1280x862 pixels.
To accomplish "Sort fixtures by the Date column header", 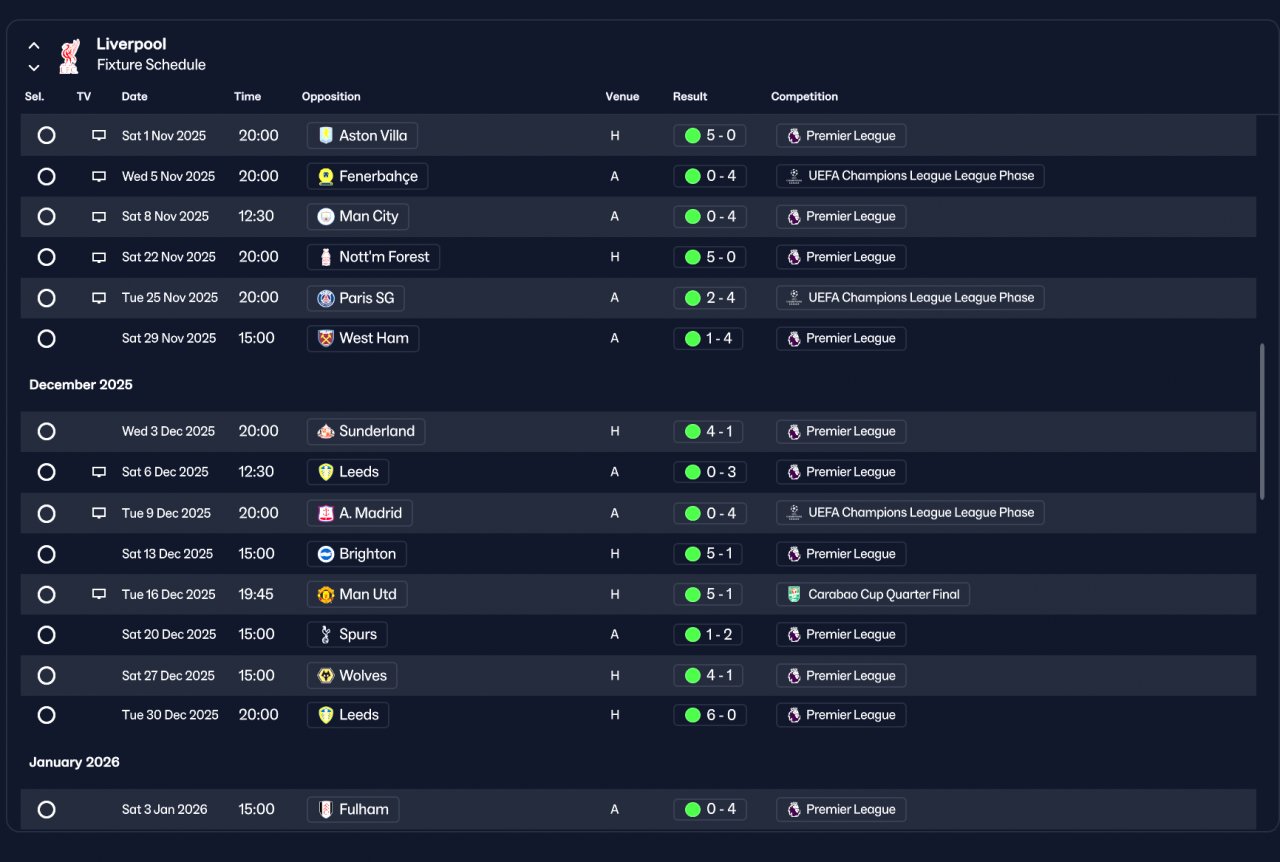I will point(134,97).
